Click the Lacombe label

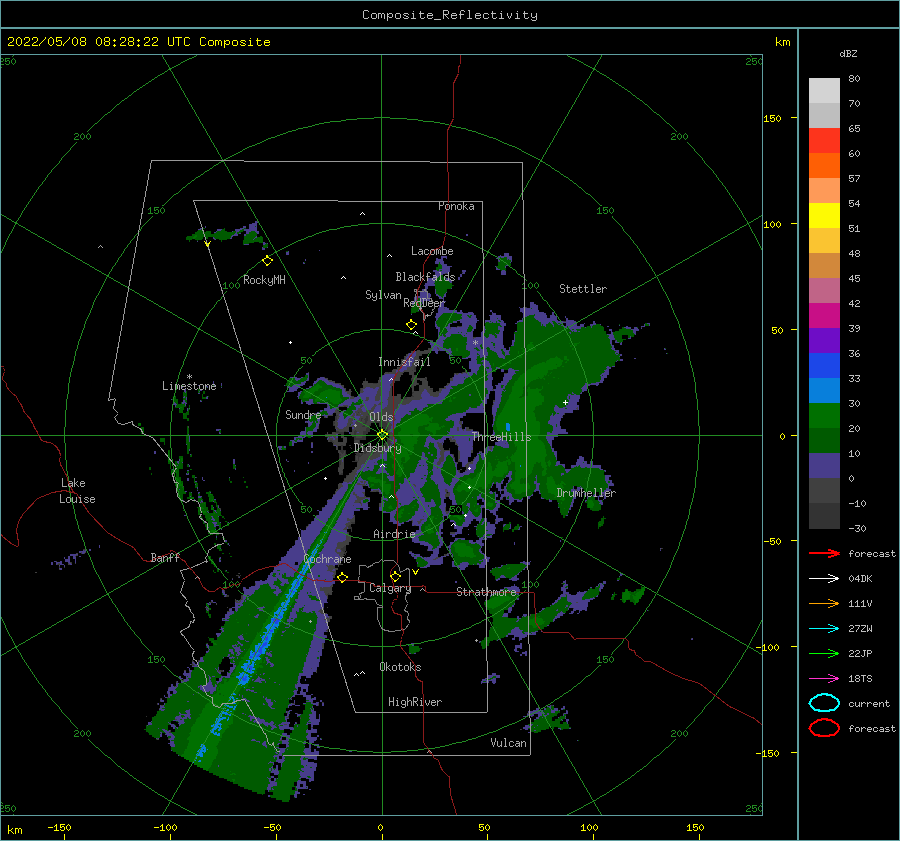pyautogui.click(x=432, y=251)
